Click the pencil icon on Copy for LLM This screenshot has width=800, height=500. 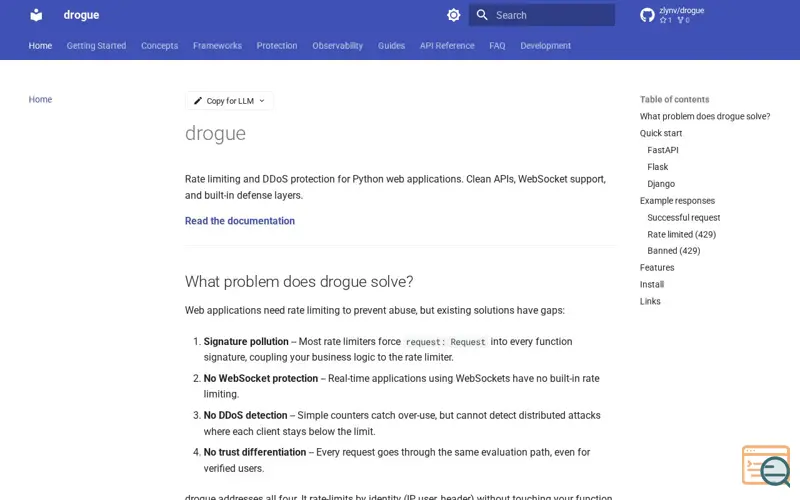(x=198, y=101)
